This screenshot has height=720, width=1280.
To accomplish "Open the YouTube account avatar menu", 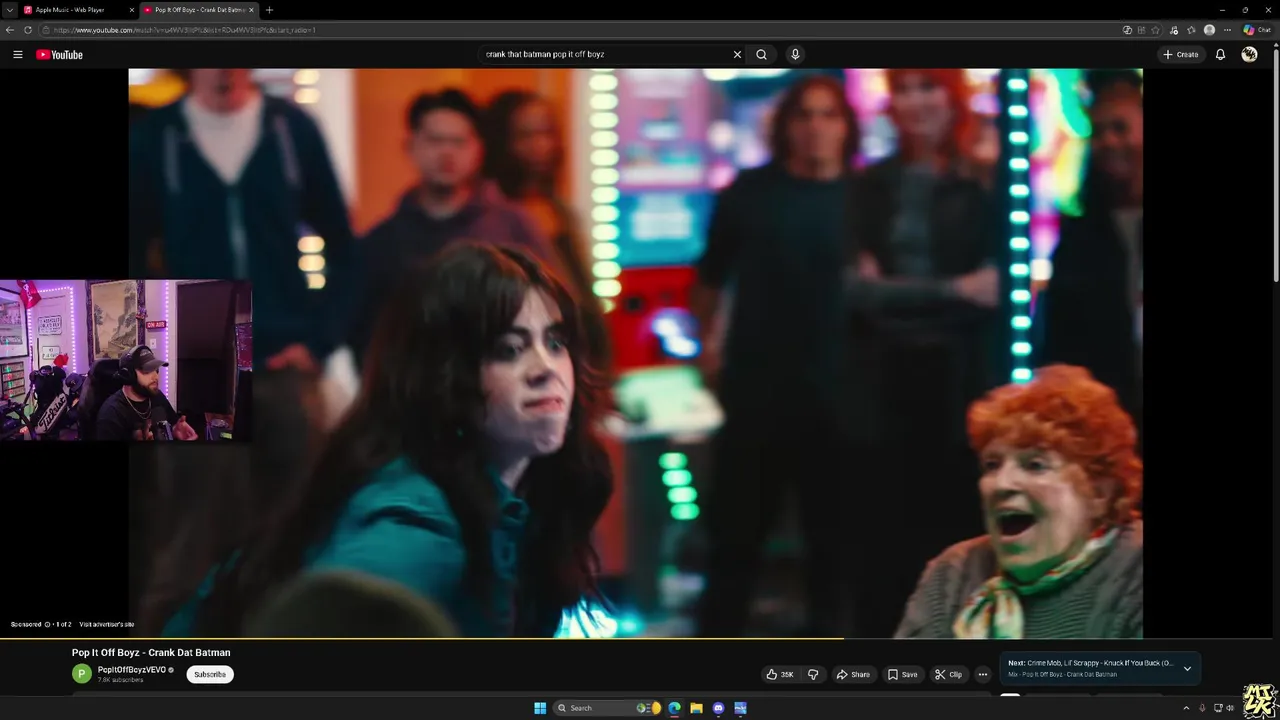I will coord(1249,54).
